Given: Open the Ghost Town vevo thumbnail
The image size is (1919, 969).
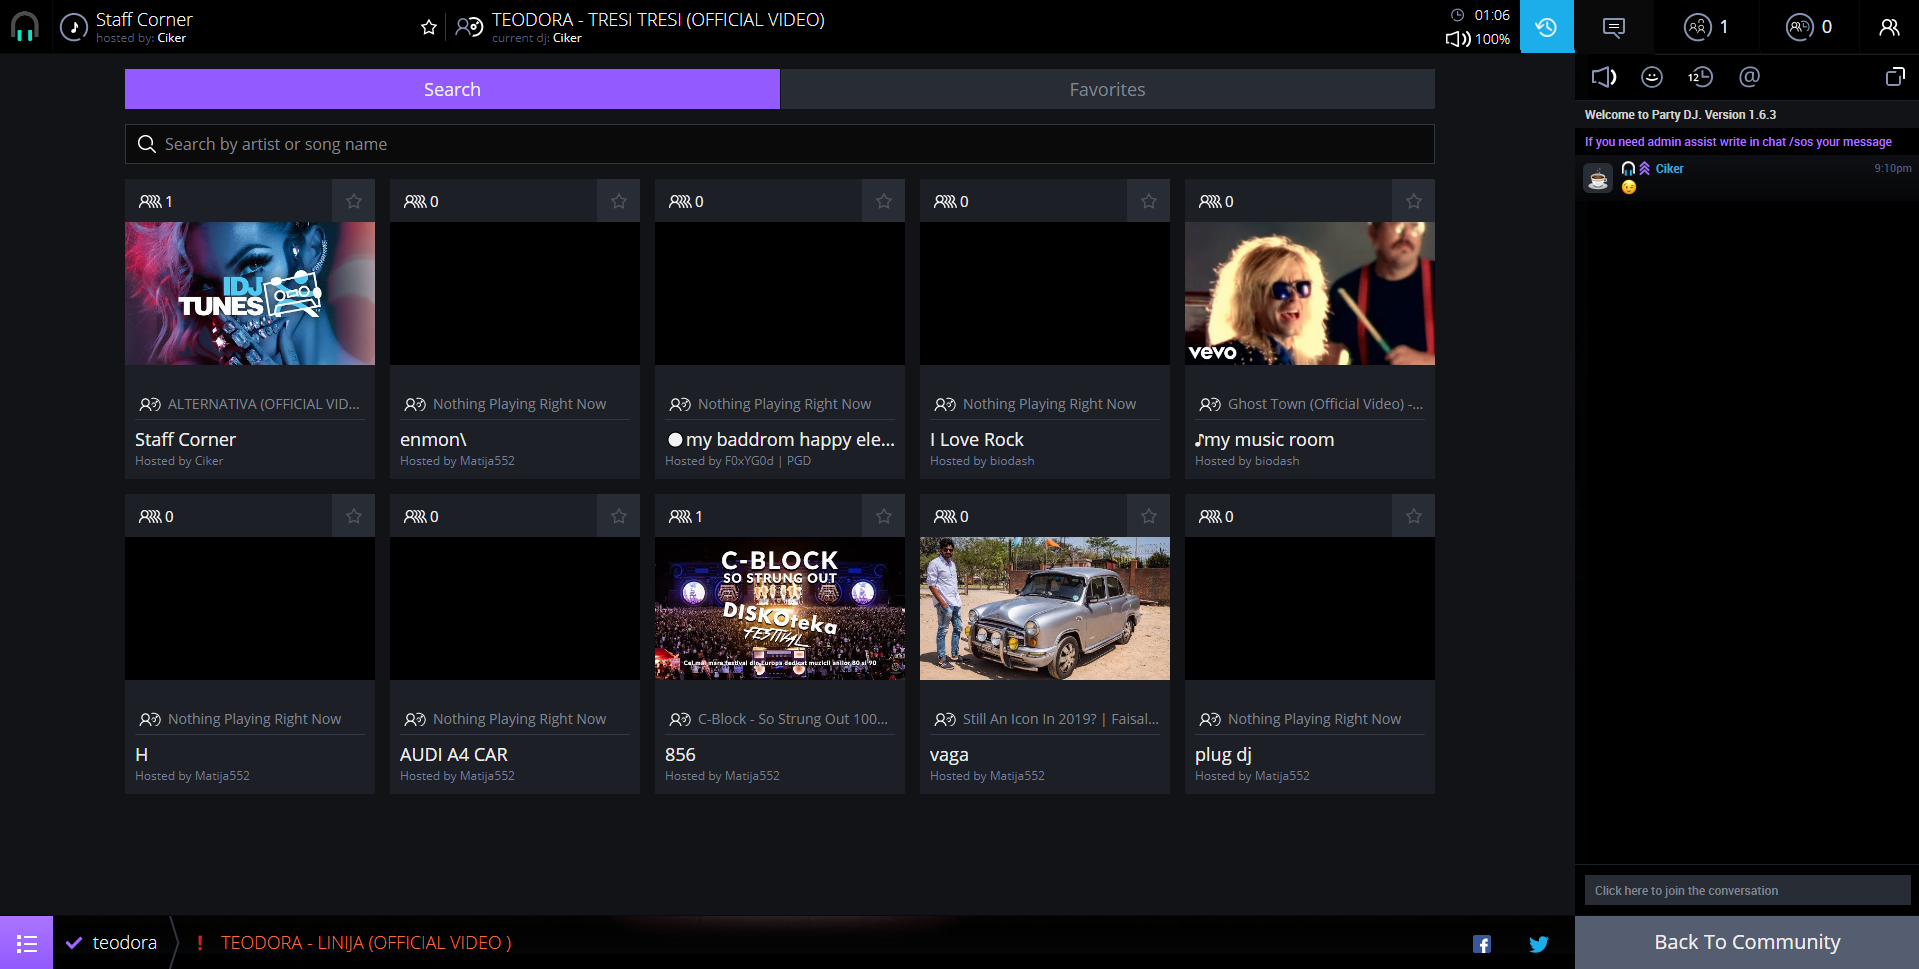Looking at the screenshot, I should (1310, 293).
